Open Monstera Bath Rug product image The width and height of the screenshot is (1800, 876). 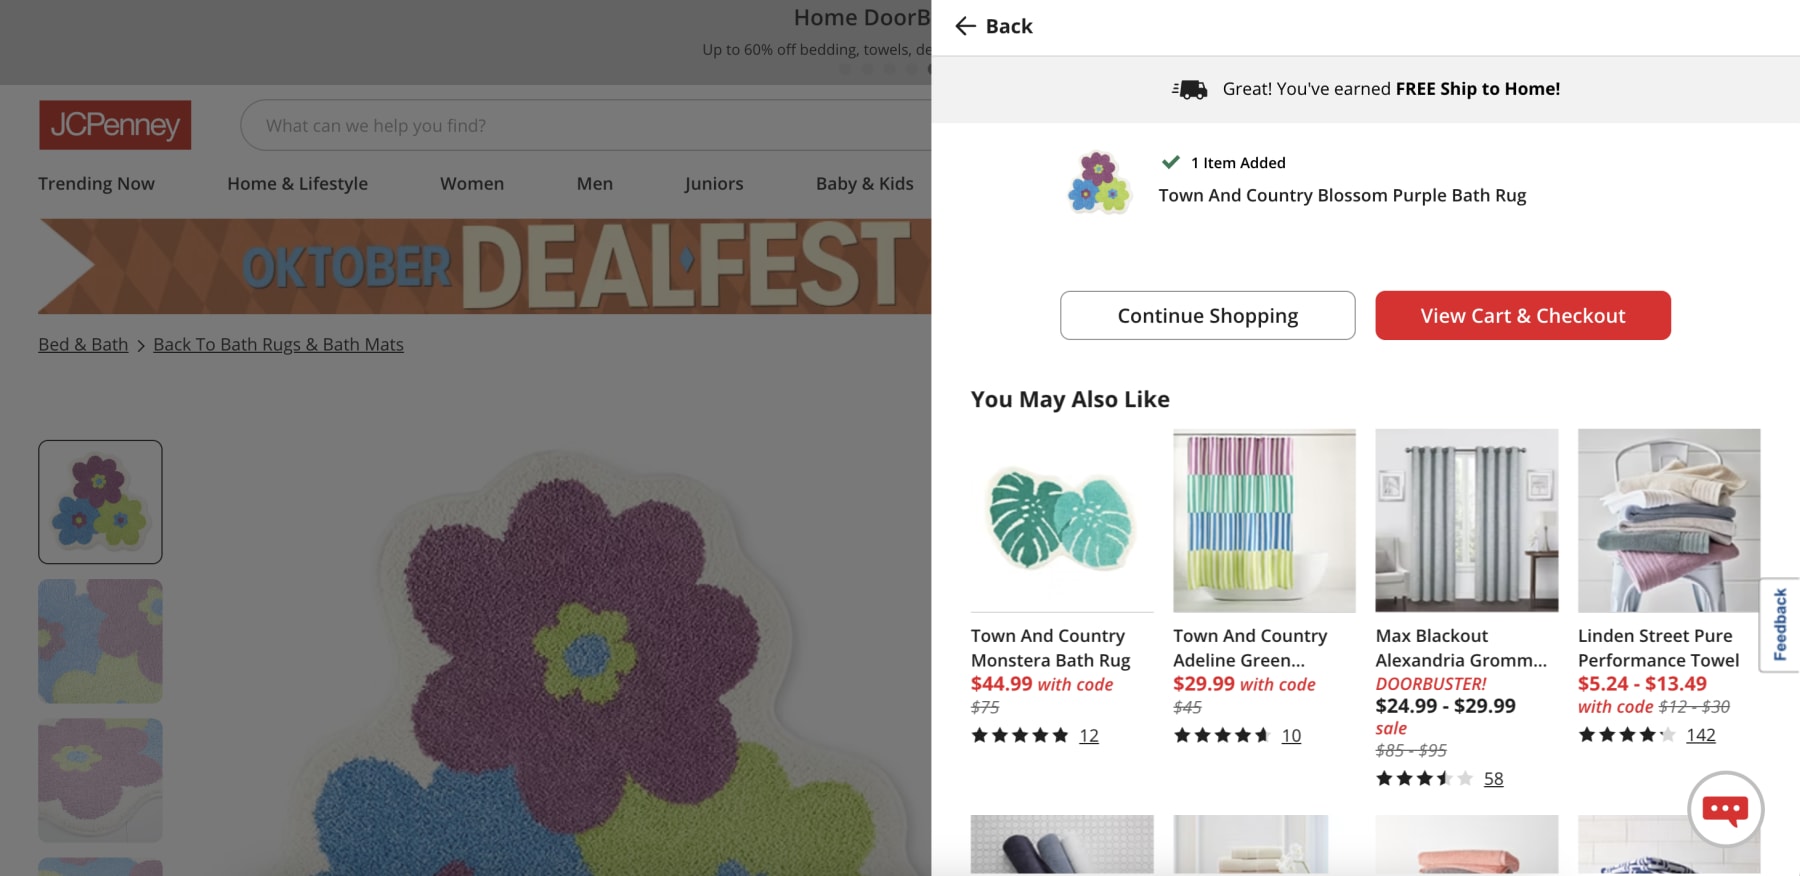click(x=1061, y=520)
